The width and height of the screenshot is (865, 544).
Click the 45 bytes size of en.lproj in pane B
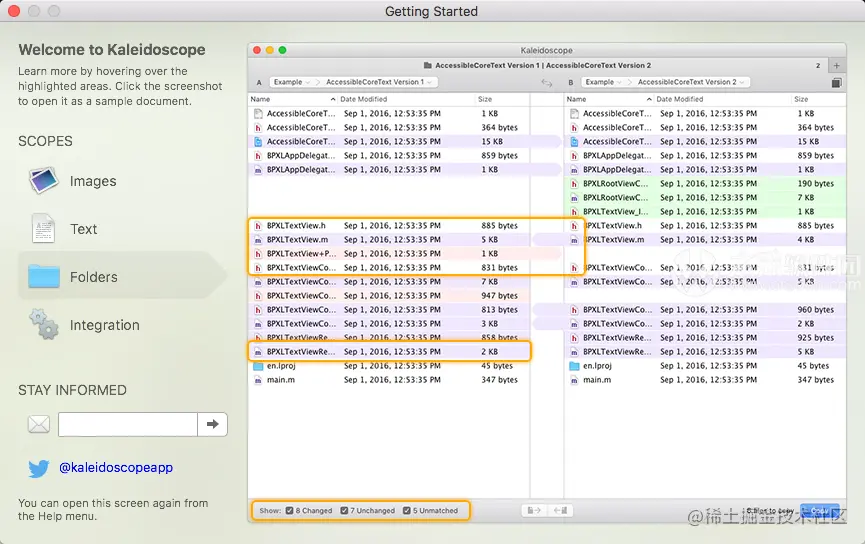[813, 366]
